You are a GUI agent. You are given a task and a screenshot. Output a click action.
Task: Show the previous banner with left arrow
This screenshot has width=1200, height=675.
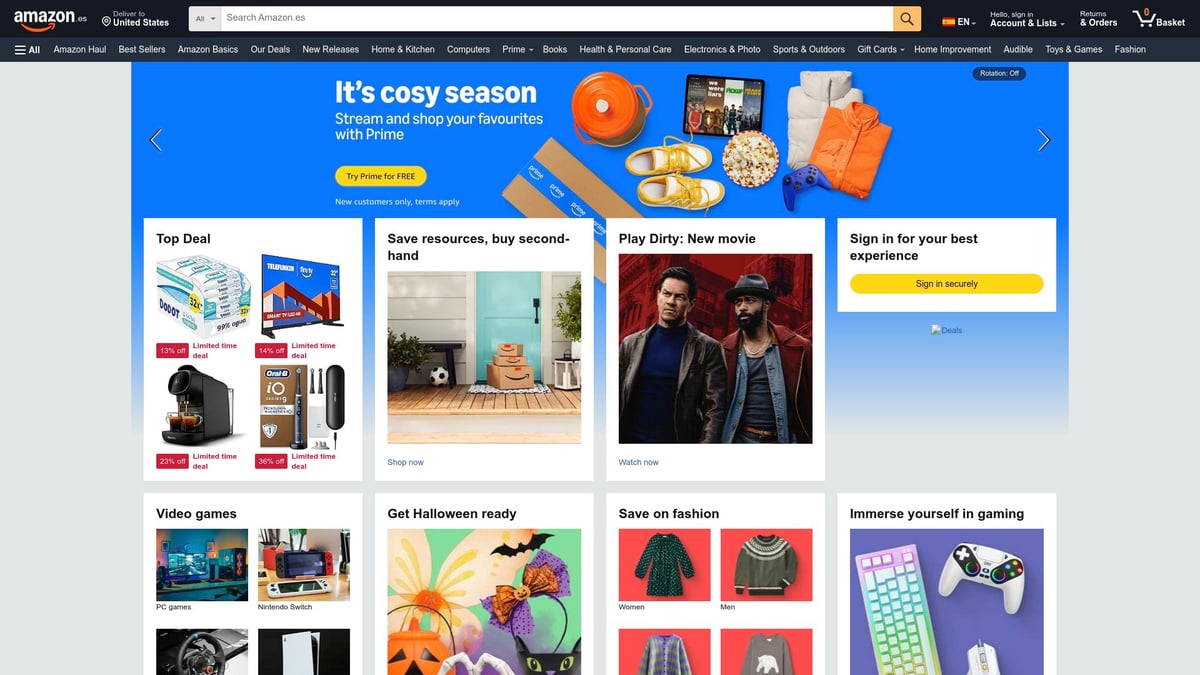(155, 140)
